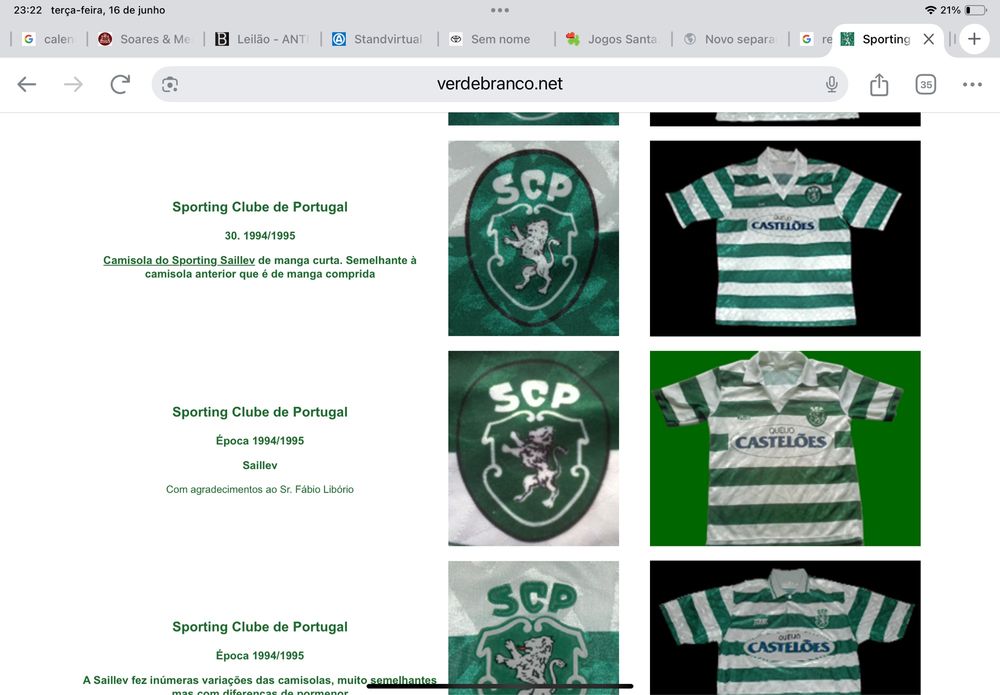Open a new tab with plus button
This screenshot has width=1000, height=695.
[x=974, y=39]
